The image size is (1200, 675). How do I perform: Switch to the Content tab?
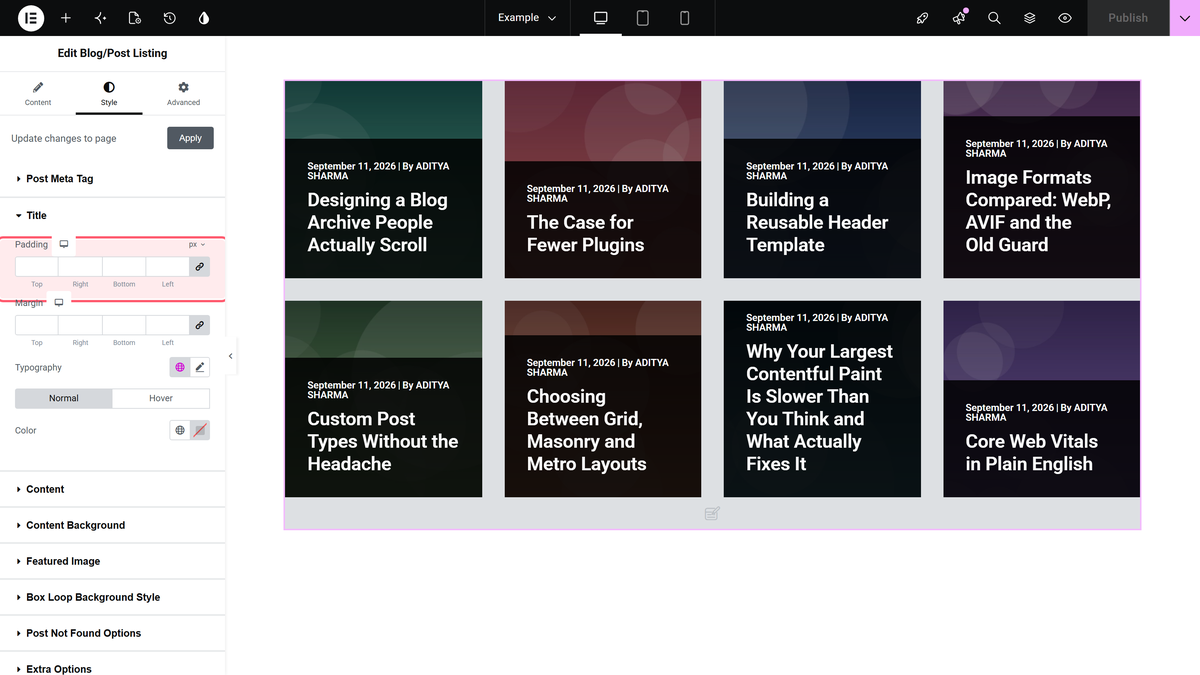coord(38,94)
